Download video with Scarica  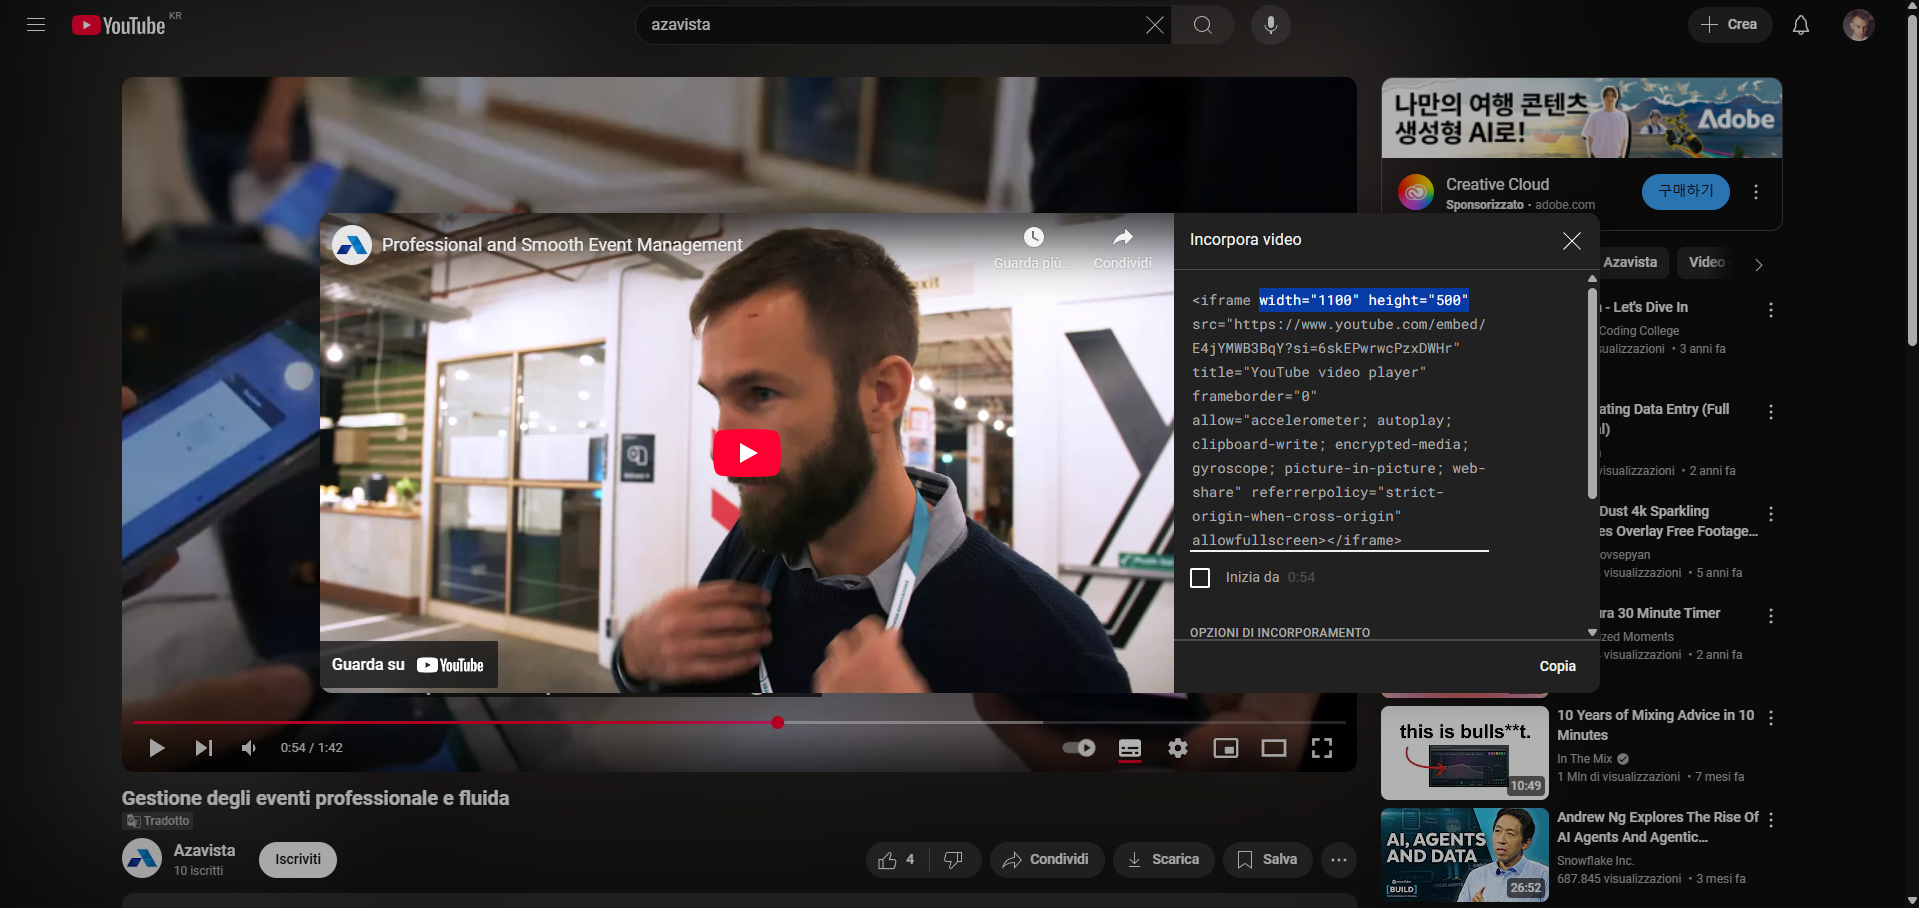pos(1163,860)
